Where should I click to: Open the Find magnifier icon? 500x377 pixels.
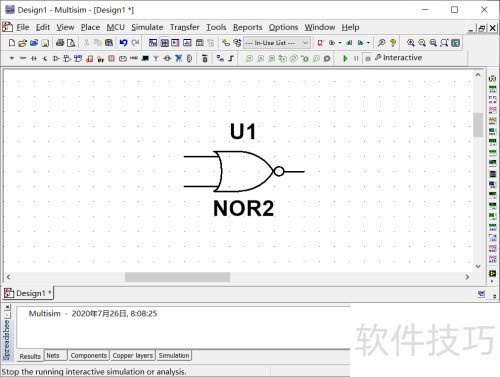381,43
